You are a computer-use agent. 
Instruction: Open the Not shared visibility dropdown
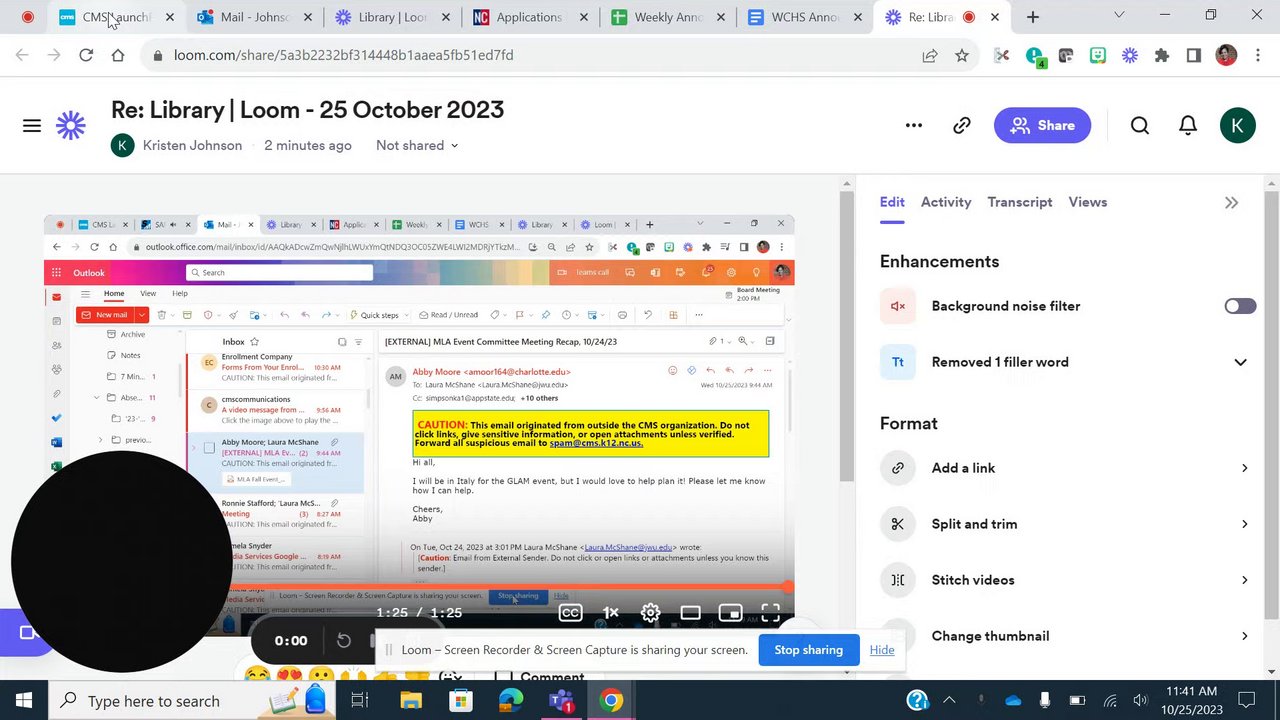pos(417,145)
